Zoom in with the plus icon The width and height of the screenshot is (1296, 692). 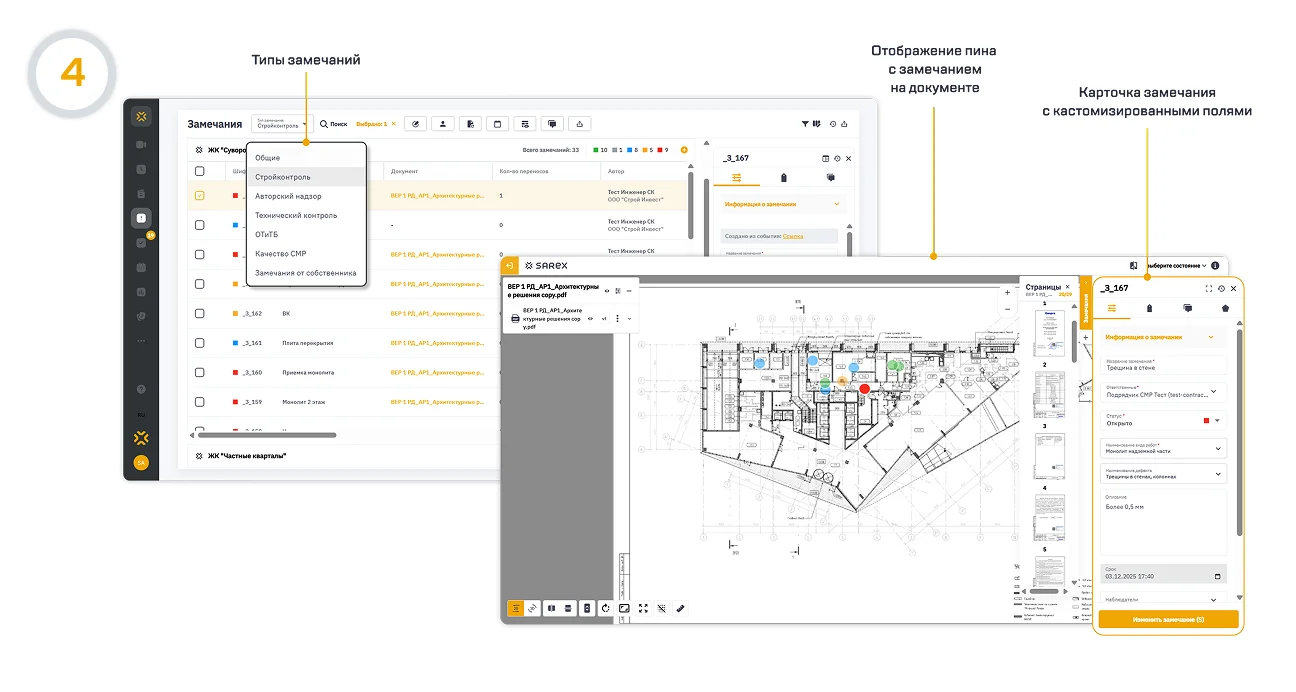[x=1007, y=293]
